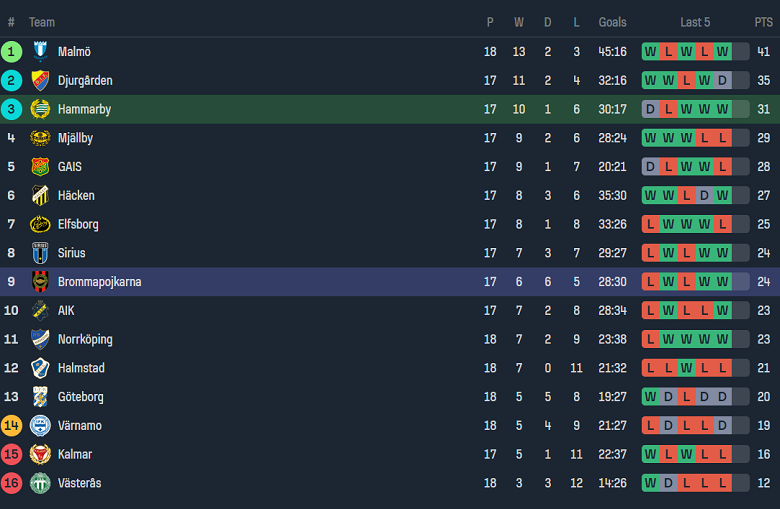Screen dimensions: 780x509
Task: Select the Brommapojkarna club logo
Action: [40, 282]
